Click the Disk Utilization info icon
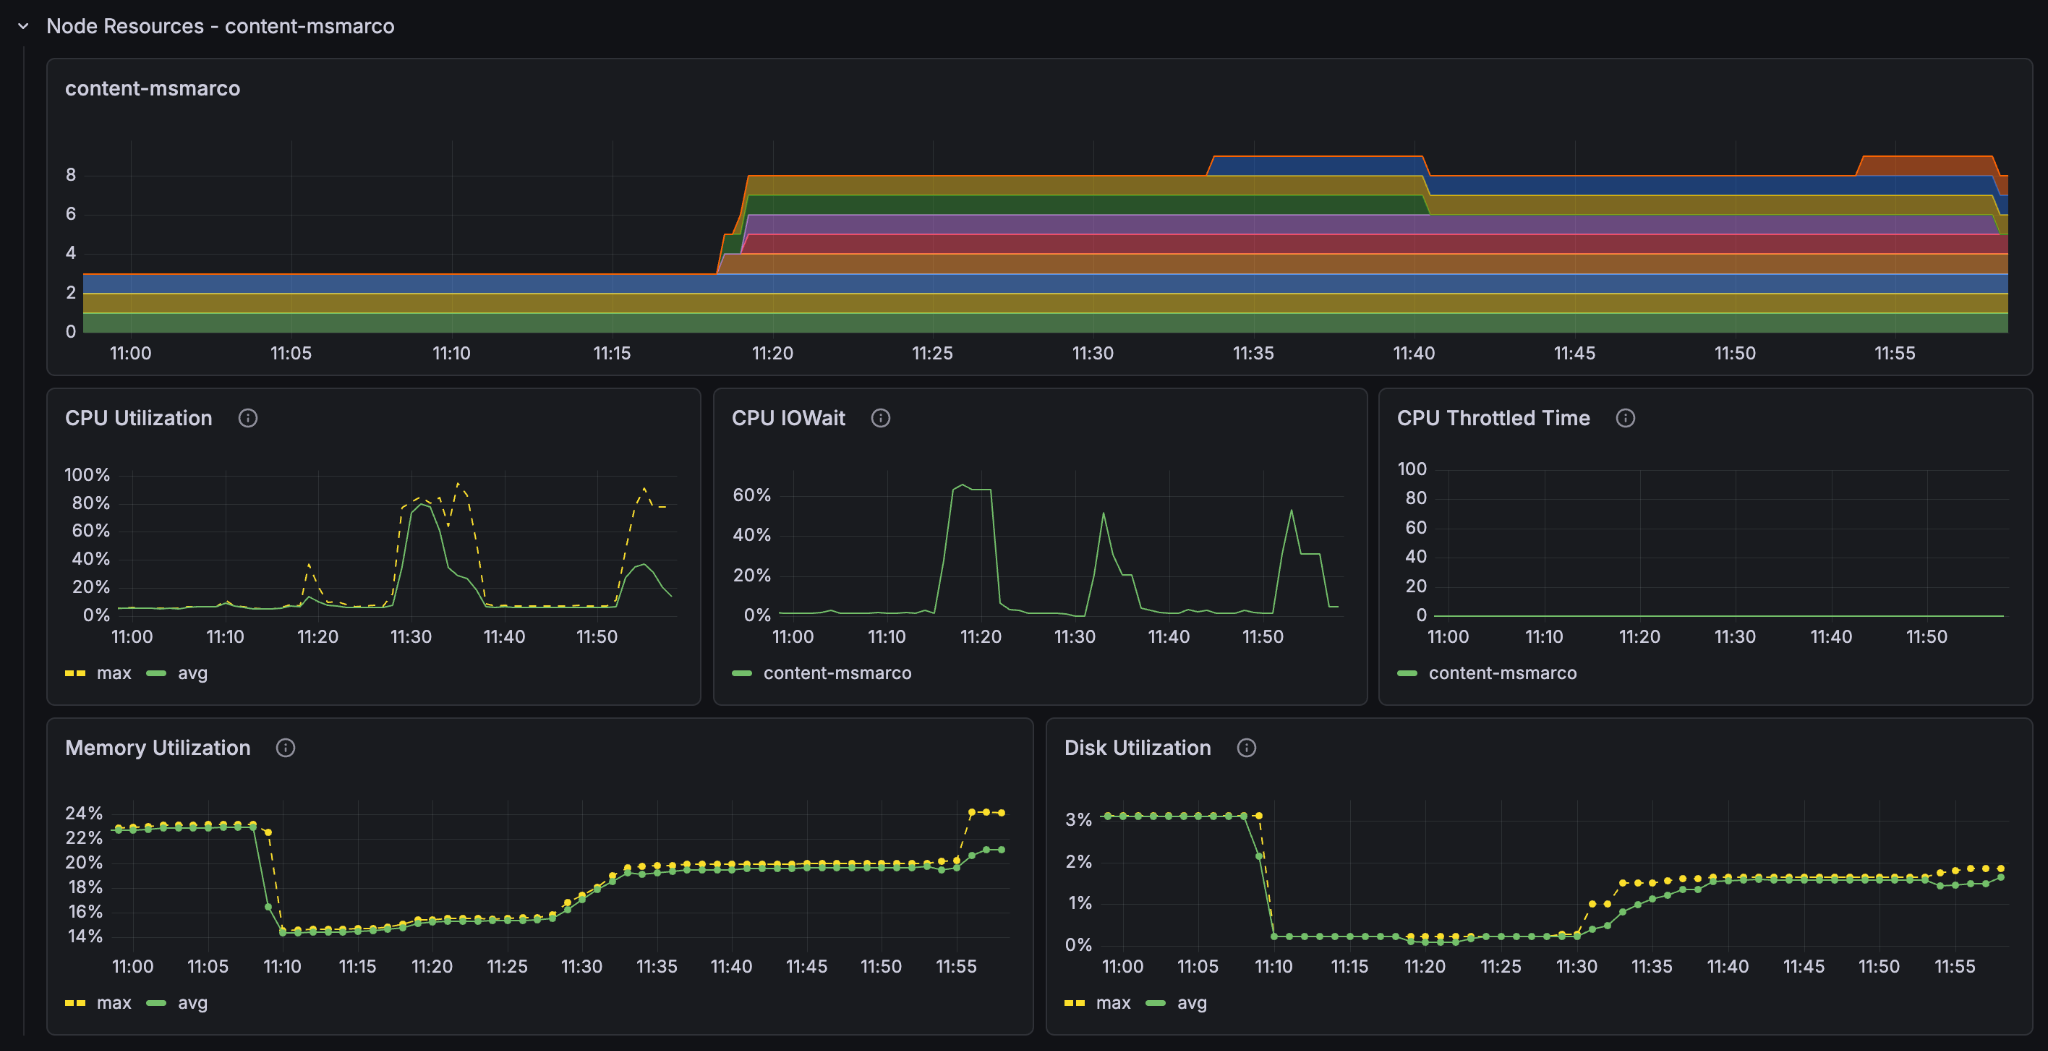Viewport: 2048px width, 1051px height. (1246, 747)
